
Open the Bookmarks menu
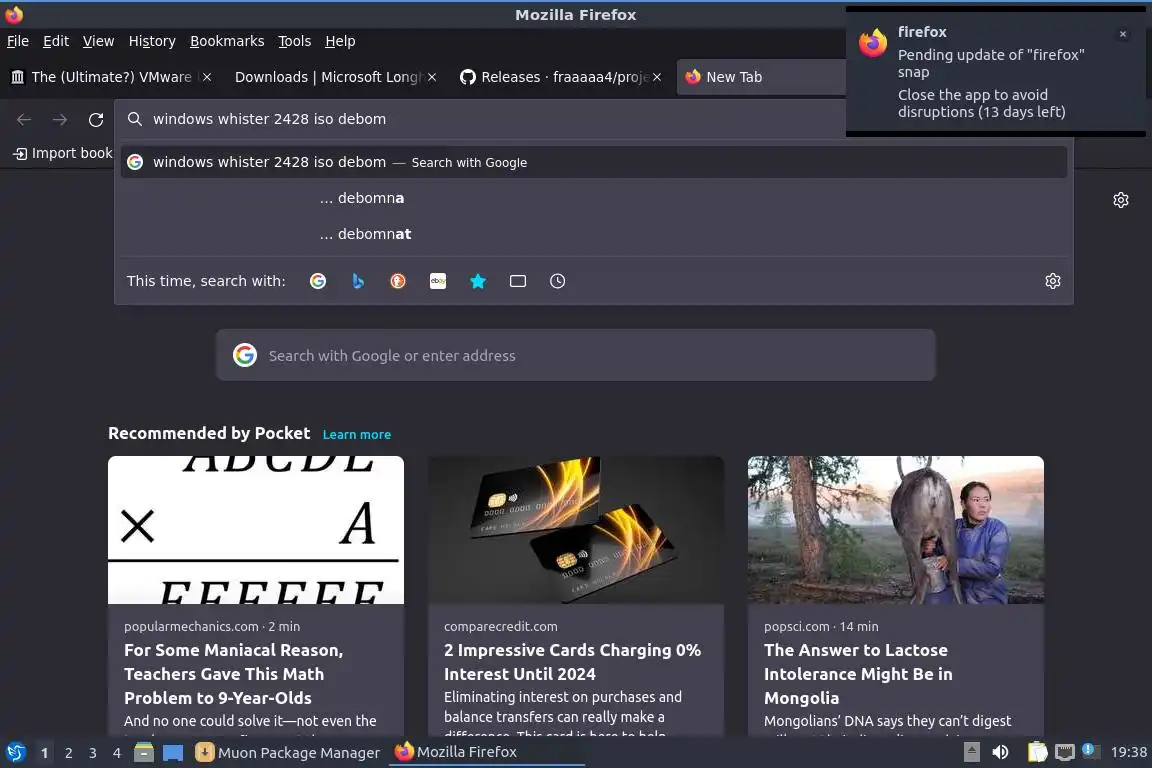[227, 41]
